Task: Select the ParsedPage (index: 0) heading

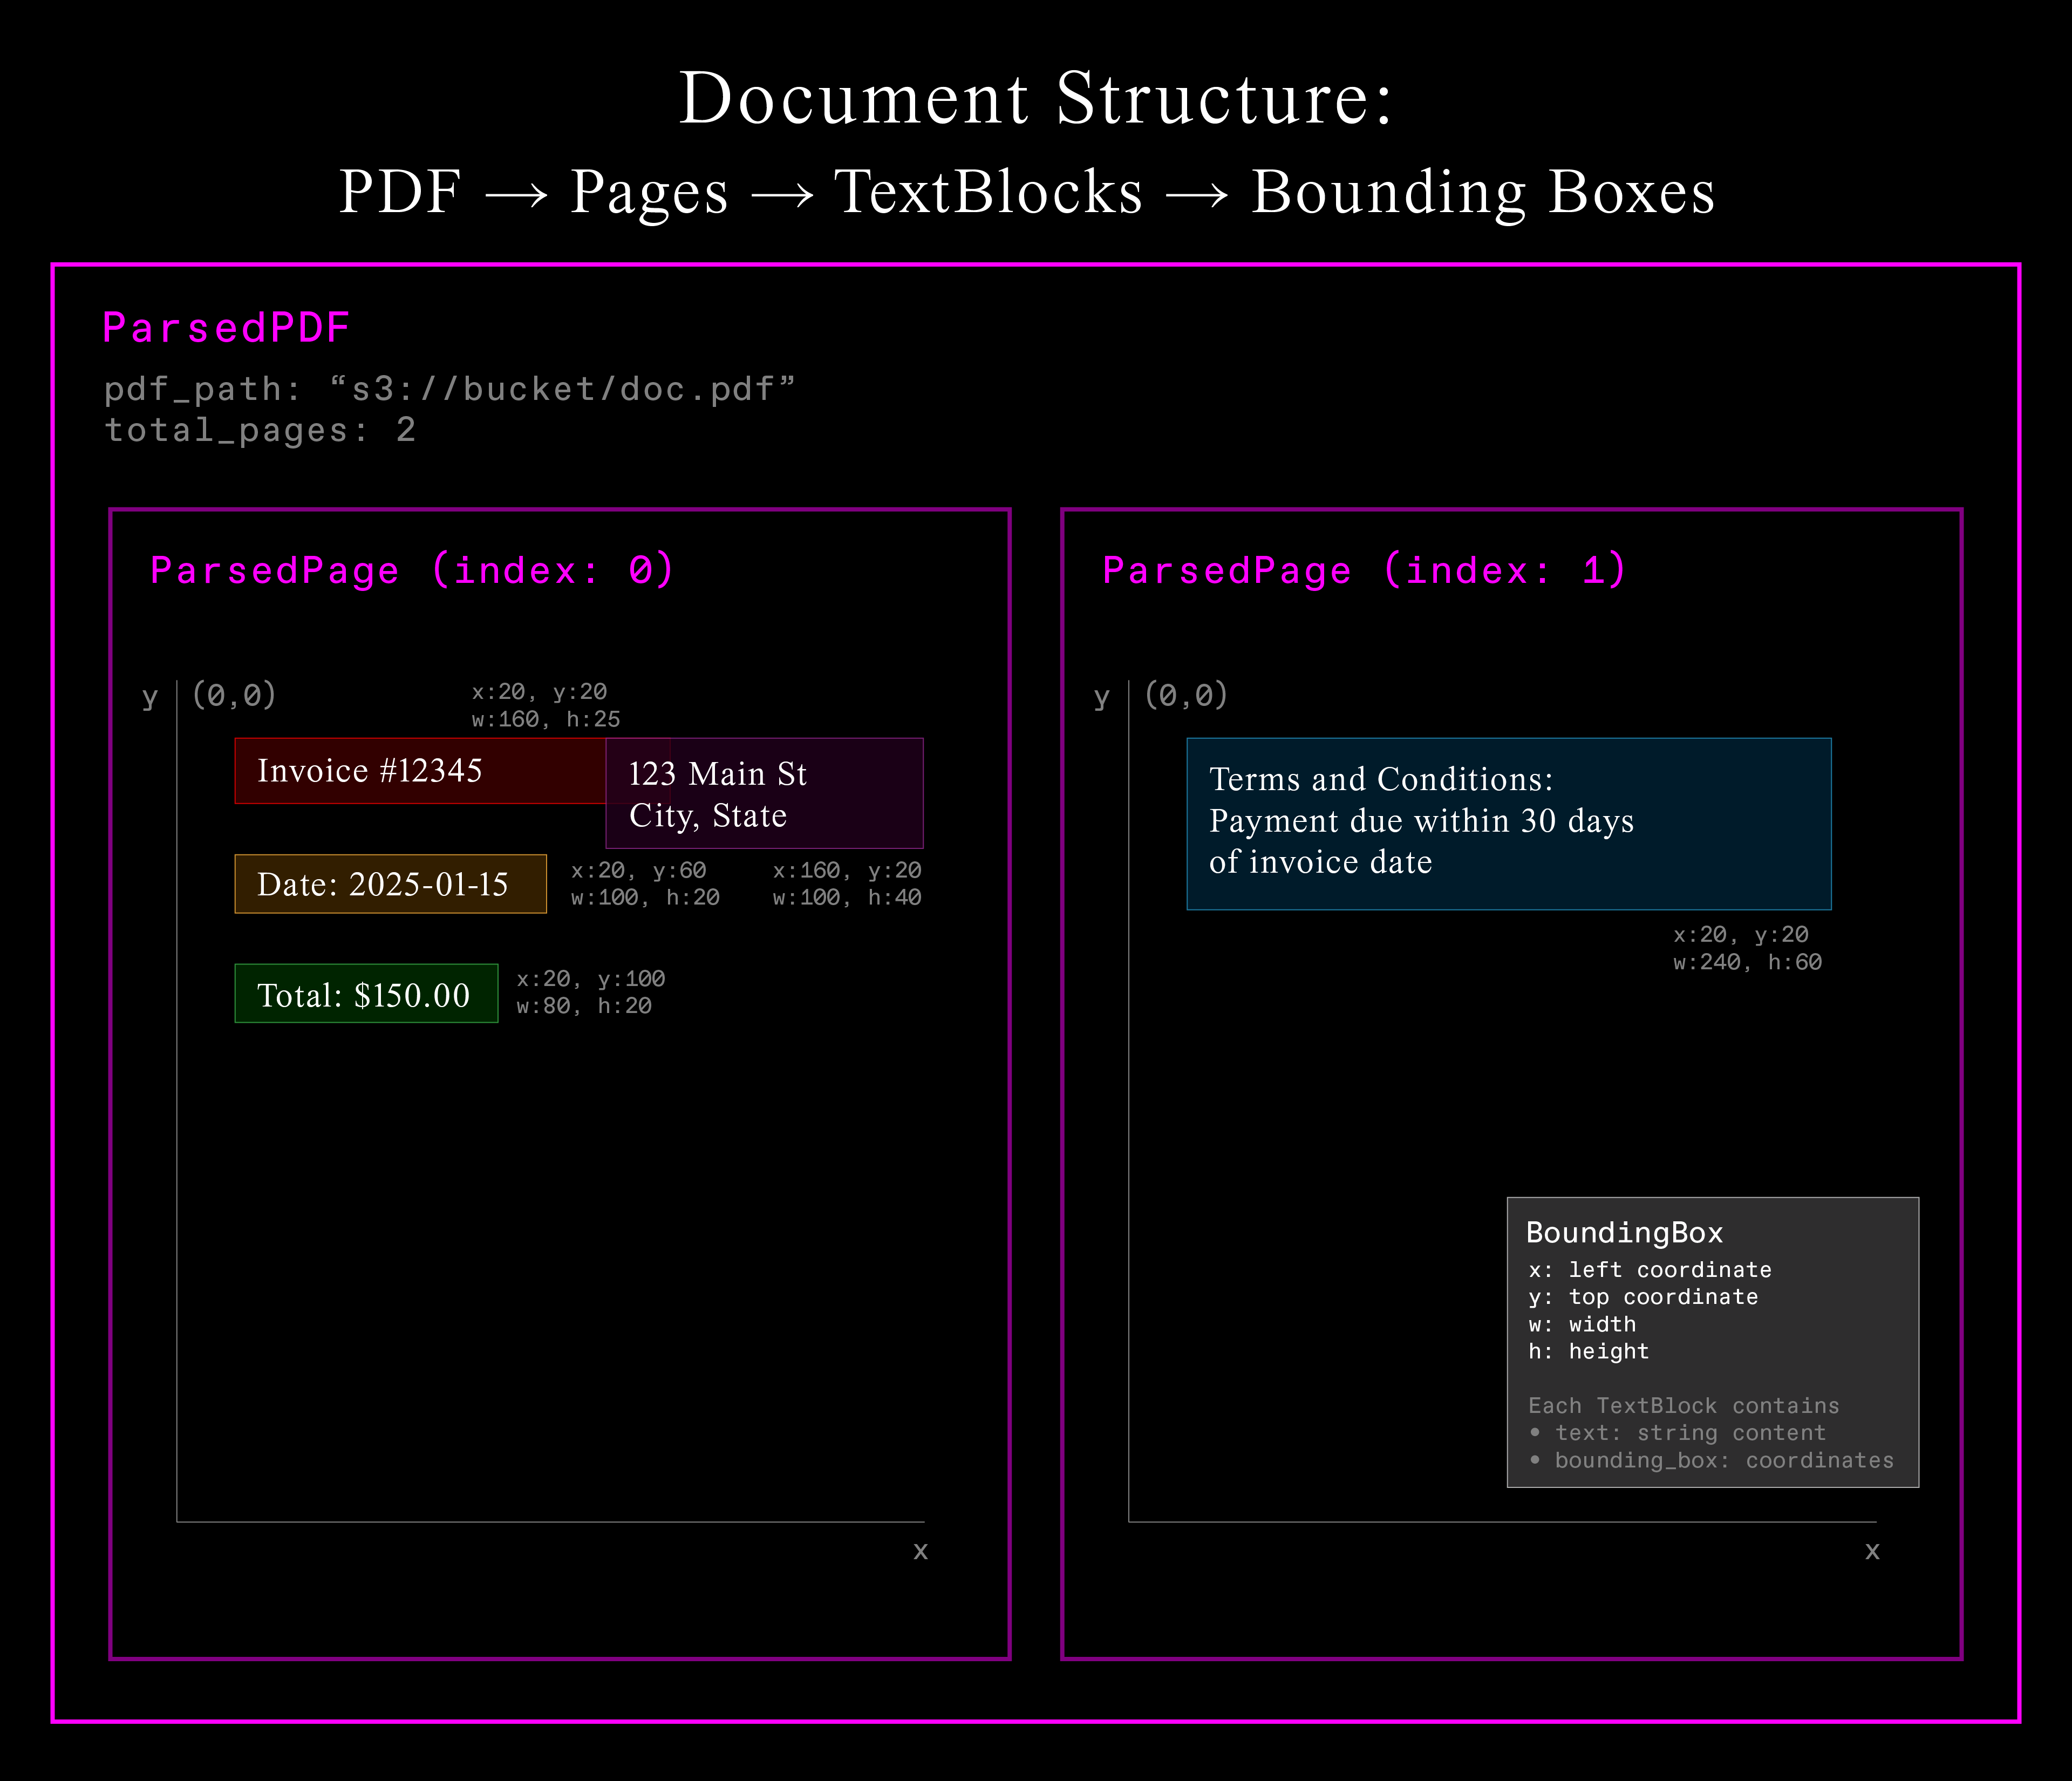Action: [x=412, y=570]
